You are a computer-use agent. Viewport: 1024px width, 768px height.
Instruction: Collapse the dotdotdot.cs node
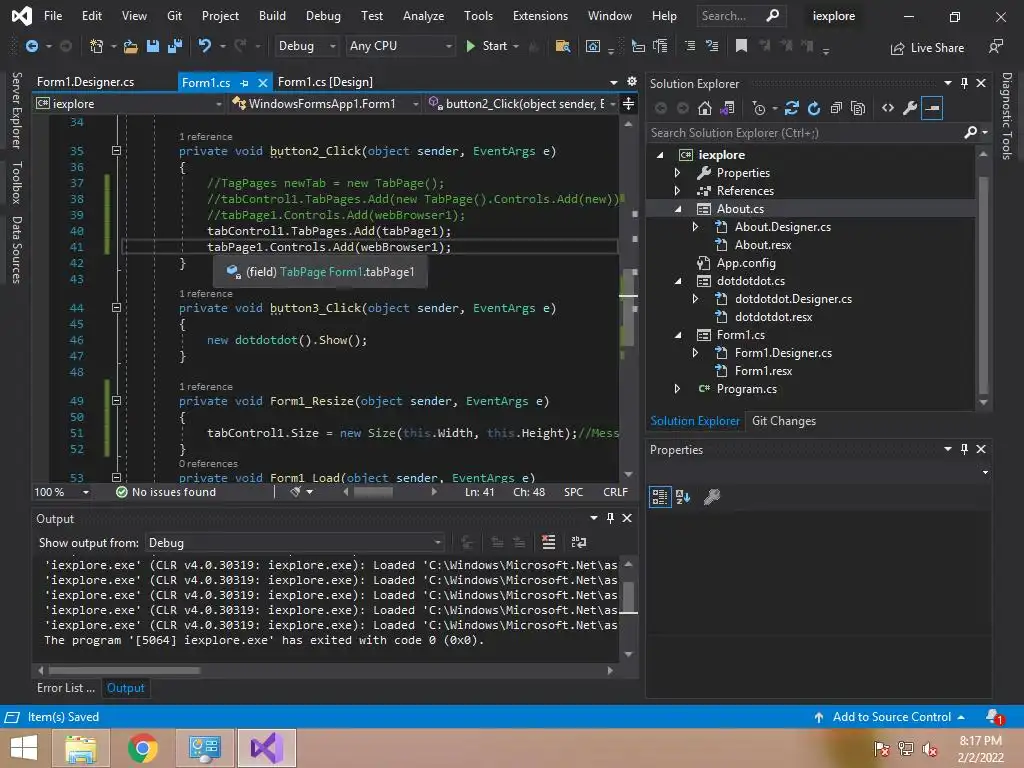point(678,281)
